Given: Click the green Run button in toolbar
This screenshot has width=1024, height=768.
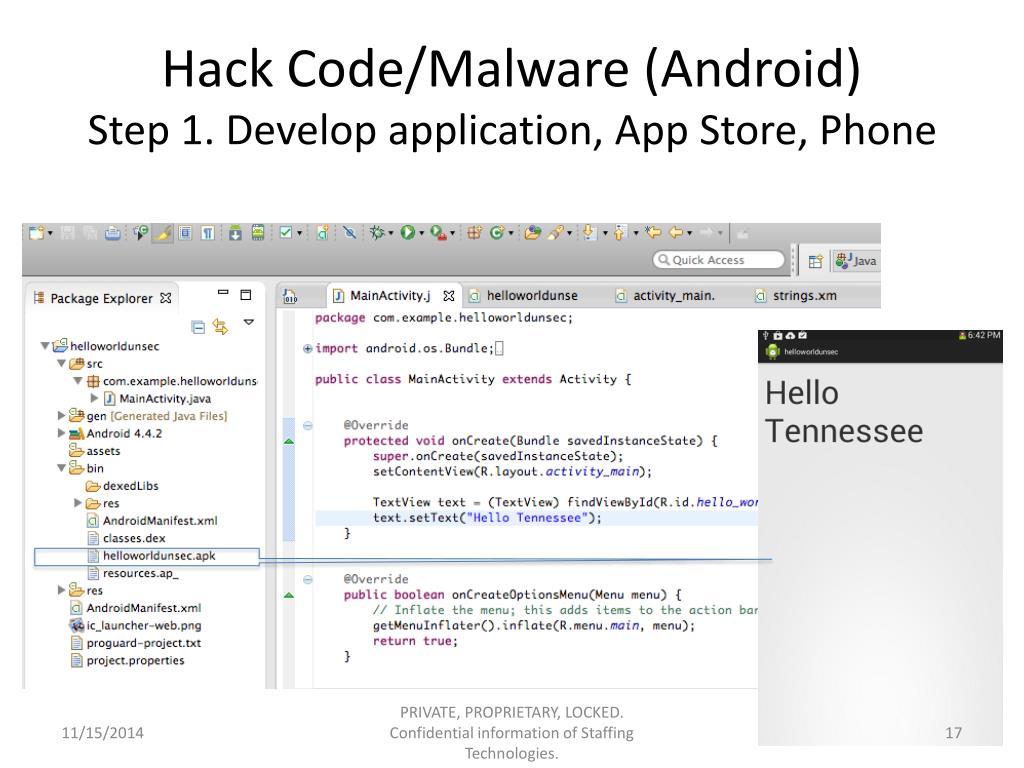Looking at the screenshot, I should tap(408, 232).
